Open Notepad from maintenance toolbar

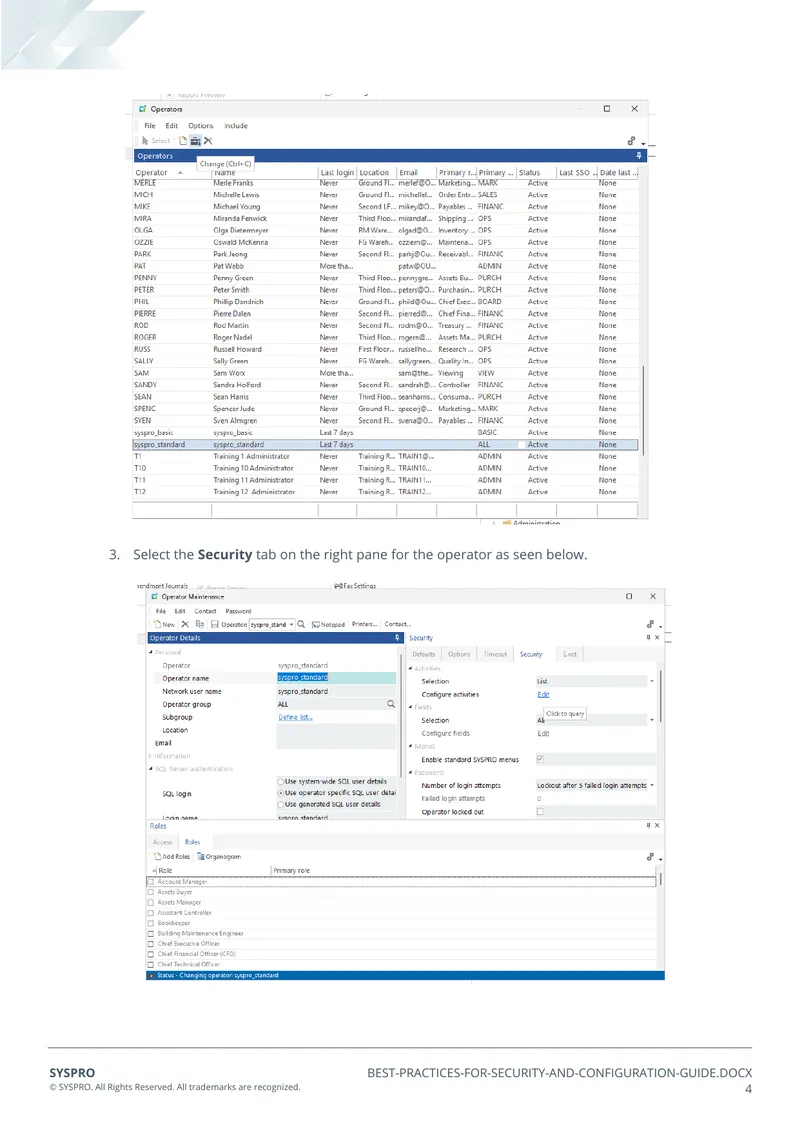click(328, 624)
